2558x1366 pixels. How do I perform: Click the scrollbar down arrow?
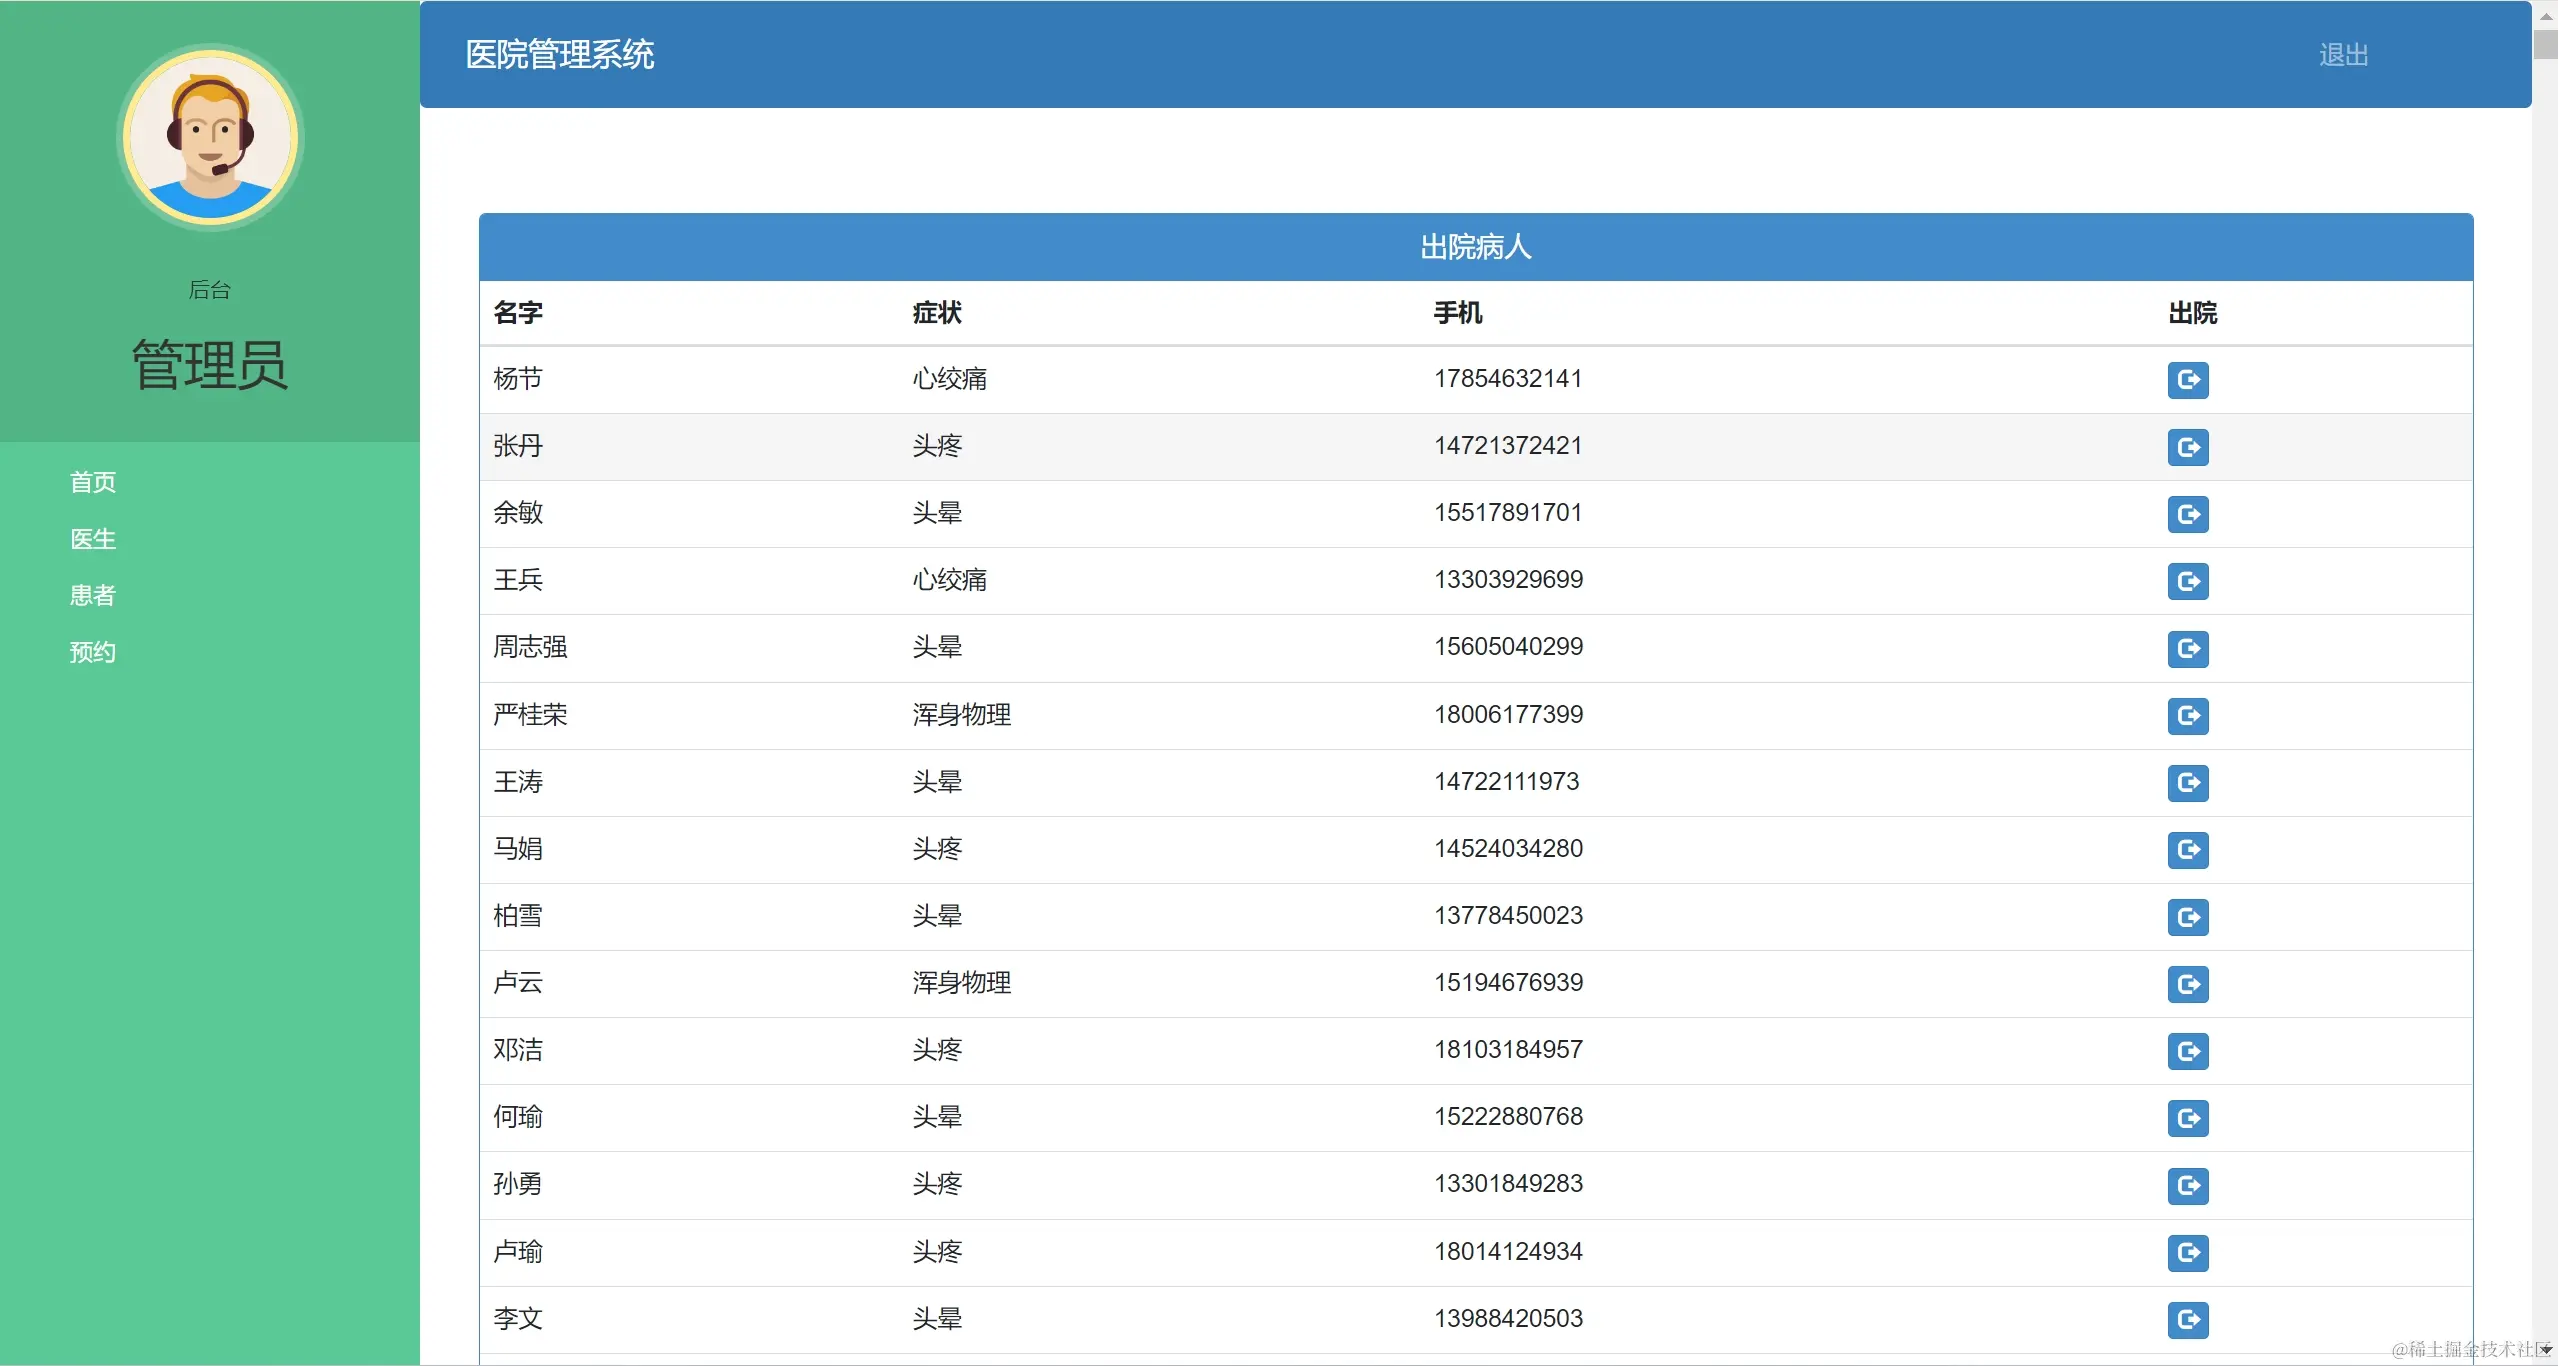pyautogui.click(x=2545, y=1350)
